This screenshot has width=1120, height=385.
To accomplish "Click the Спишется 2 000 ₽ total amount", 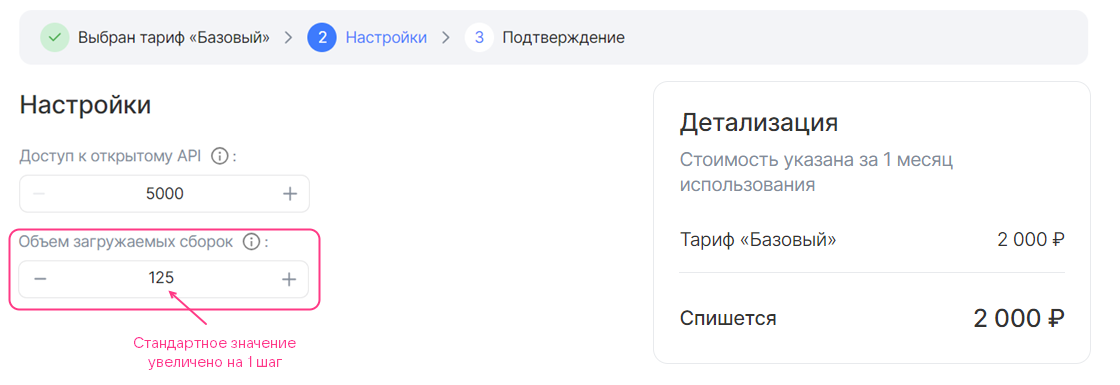I will (1019, 318).
